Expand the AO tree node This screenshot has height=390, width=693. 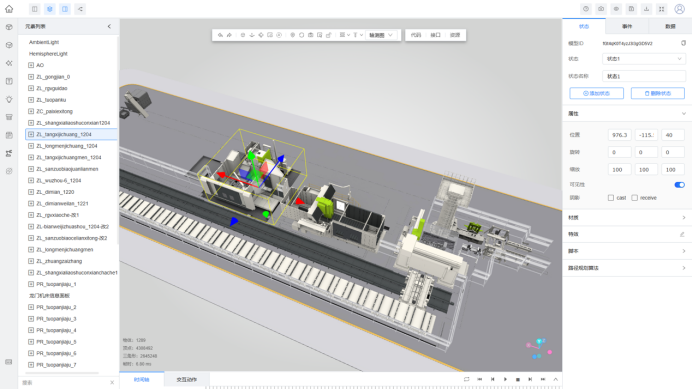click(31, 65)
